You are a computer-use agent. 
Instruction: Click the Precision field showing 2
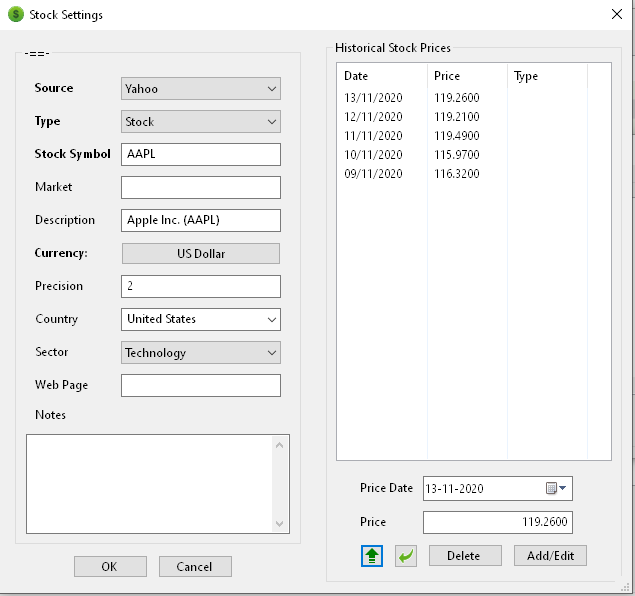pos(201,286)
